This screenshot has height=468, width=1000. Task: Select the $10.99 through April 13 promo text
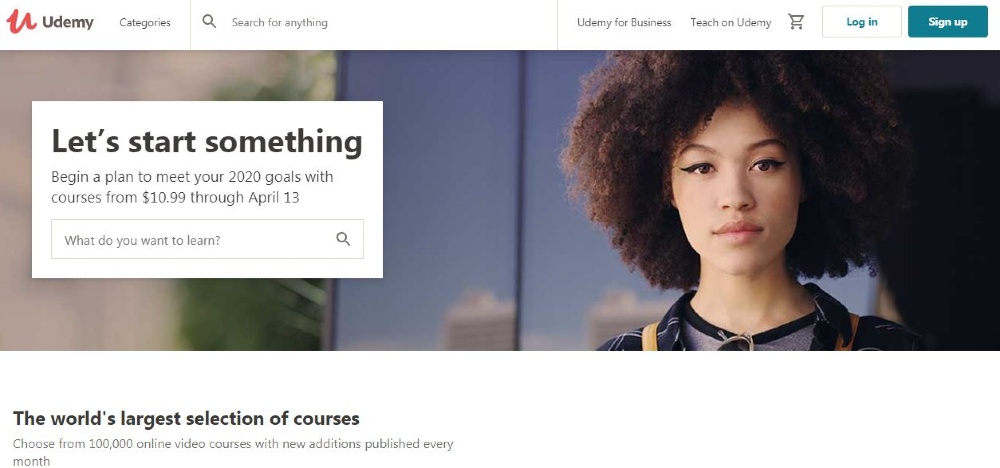(x=221, y=198)
